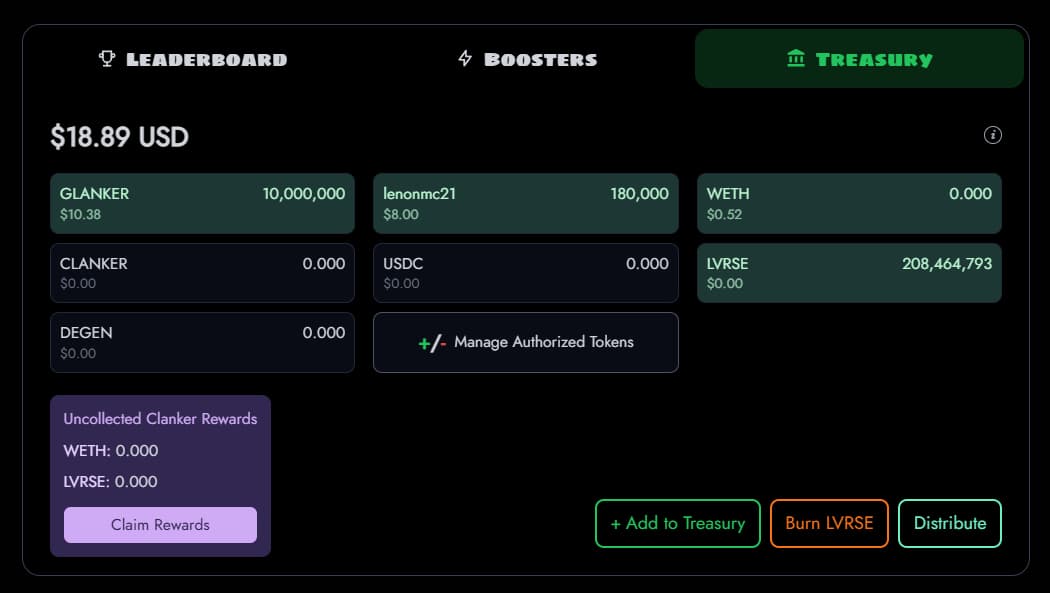
Task: Select the LVRSE token balance card
Action: [x=849, y=273]
